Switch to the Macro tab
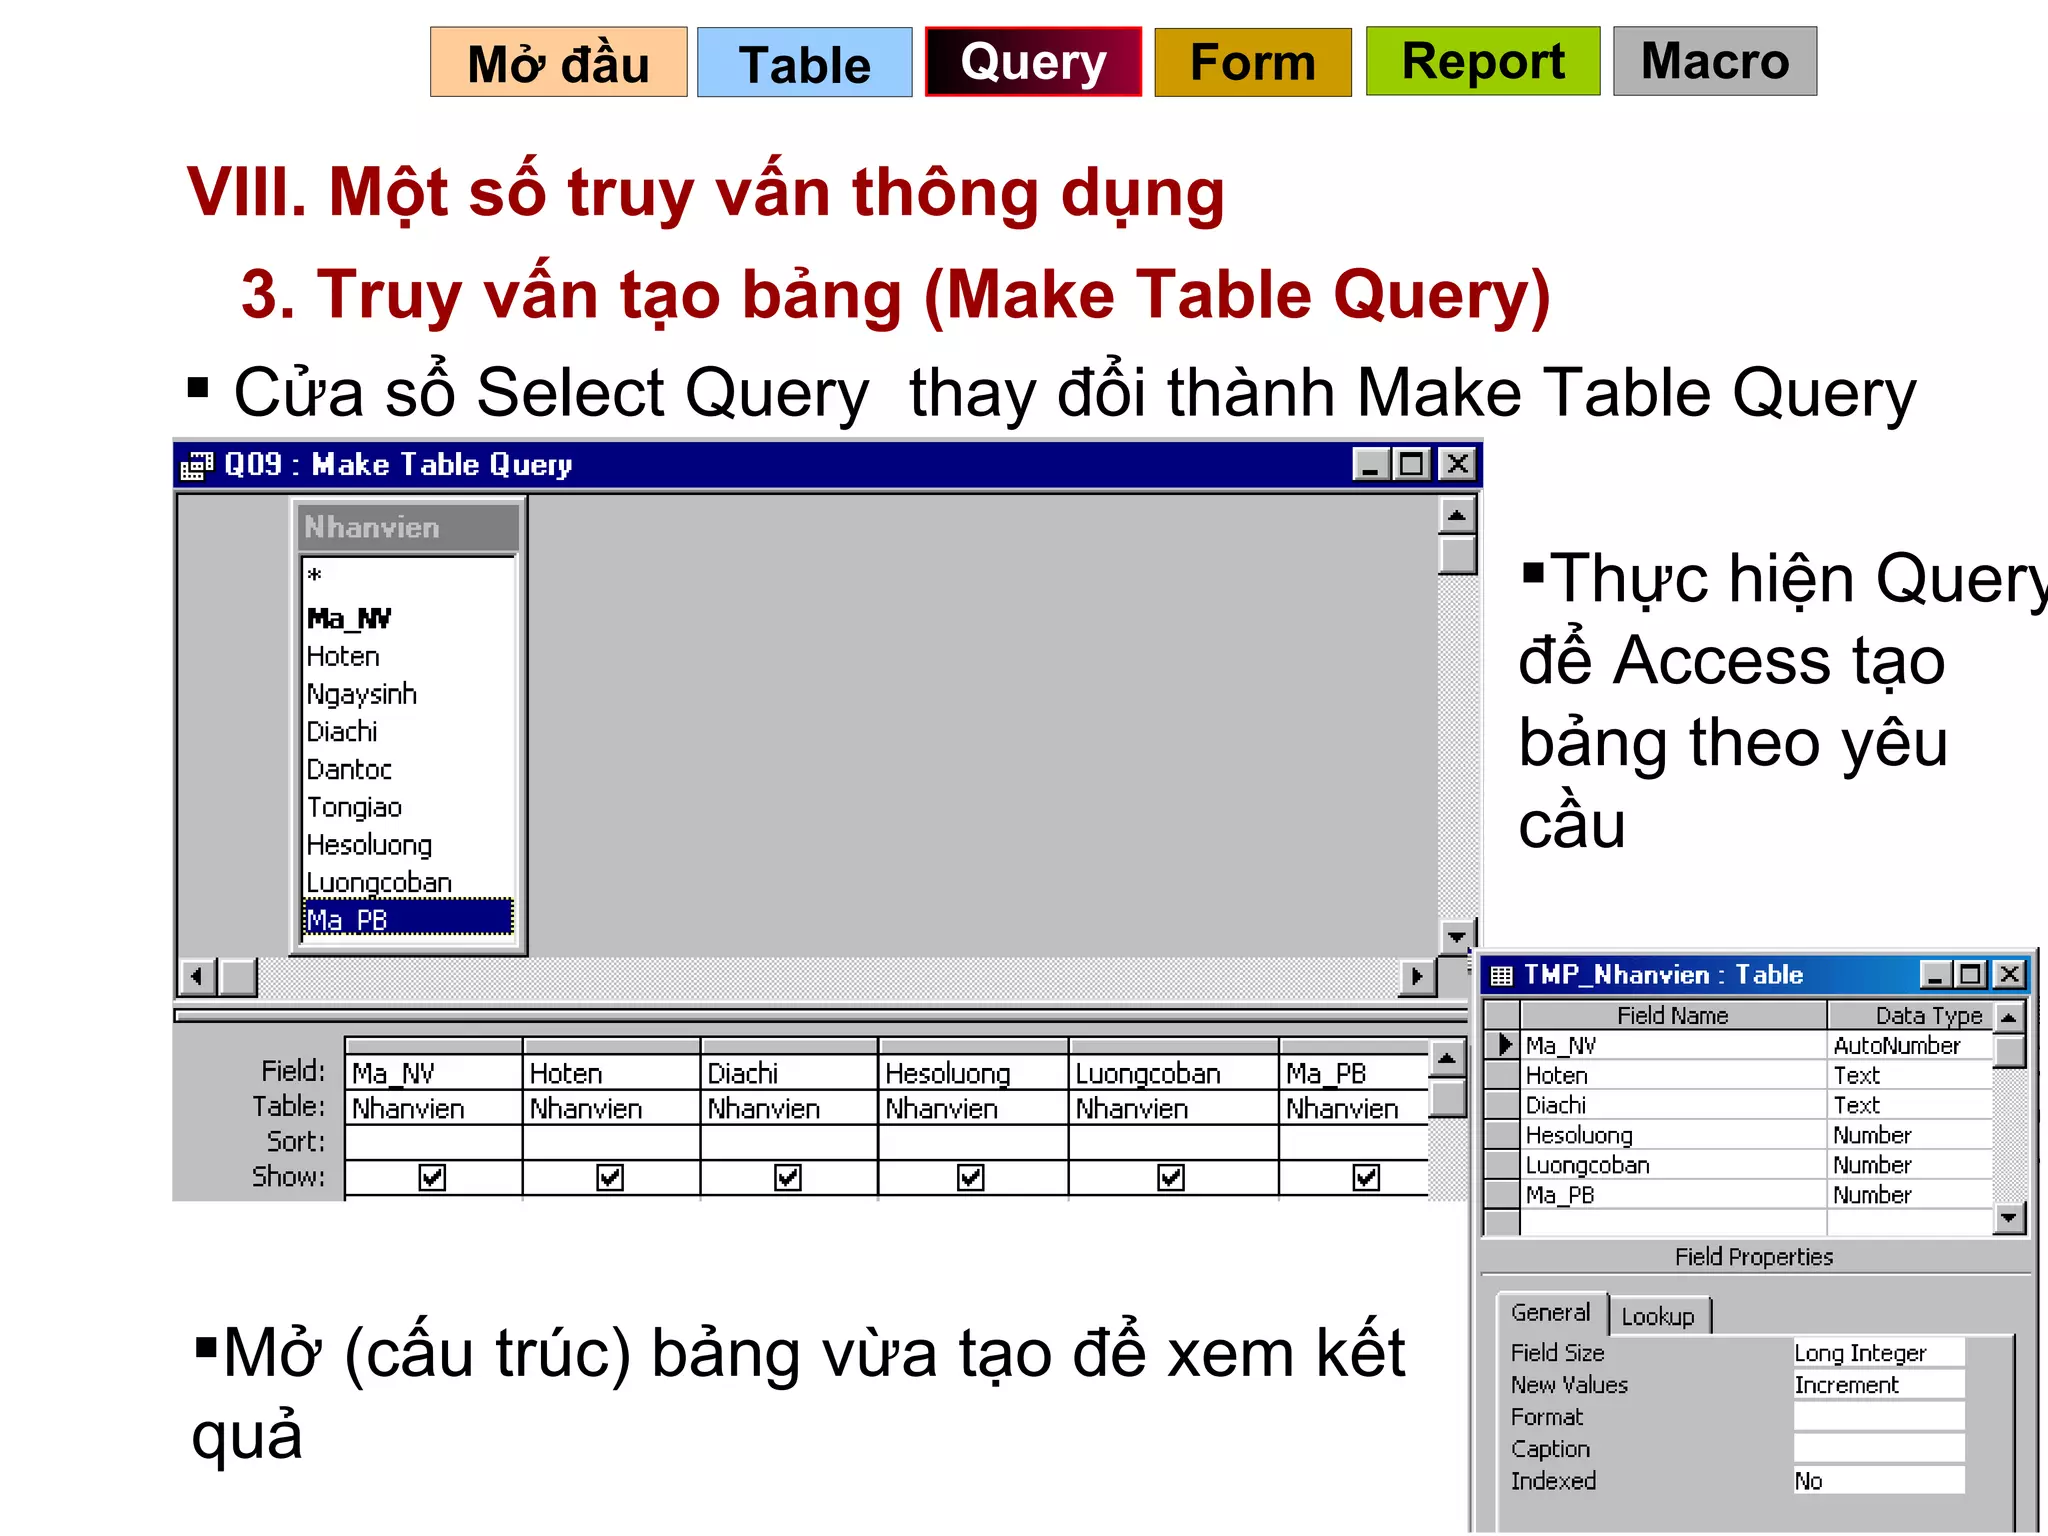The height and width of the screenshot is (1536, 2048). (x=1715, y=62)
